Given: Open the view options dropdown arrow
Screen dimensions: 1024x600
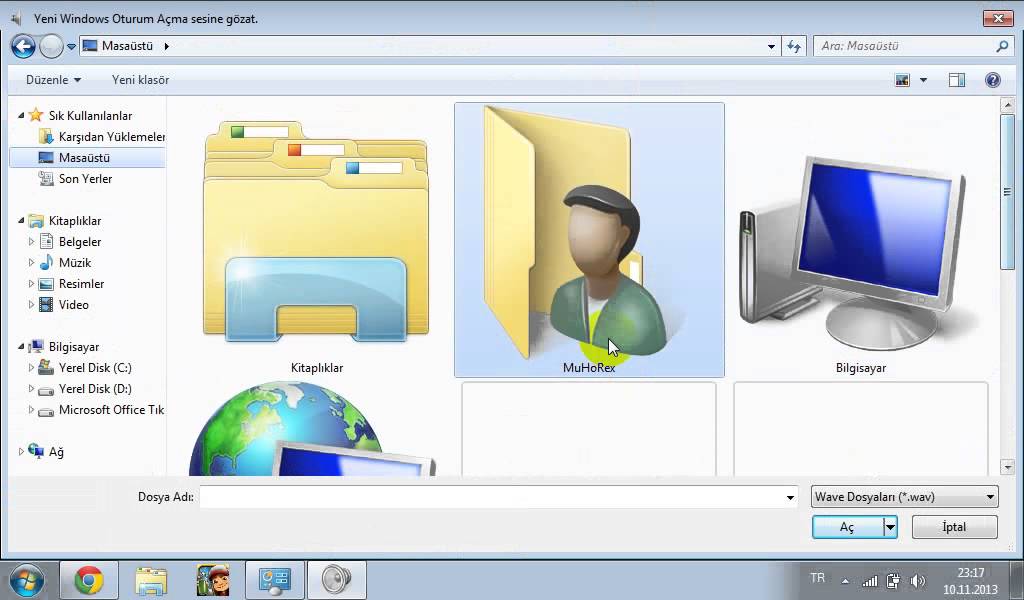Looking at the screenshot, I should click(923, 80).
